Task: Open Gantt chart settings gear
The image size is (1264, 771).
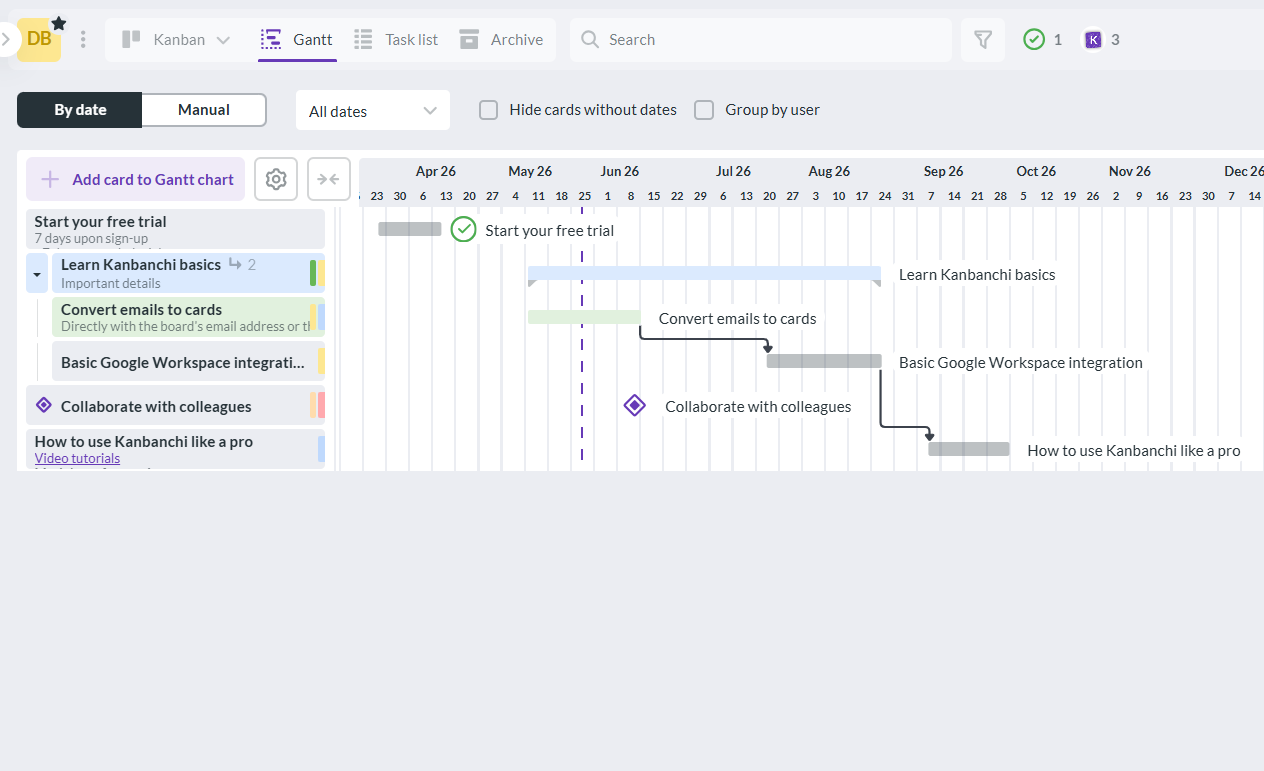Action: (276, 179)
